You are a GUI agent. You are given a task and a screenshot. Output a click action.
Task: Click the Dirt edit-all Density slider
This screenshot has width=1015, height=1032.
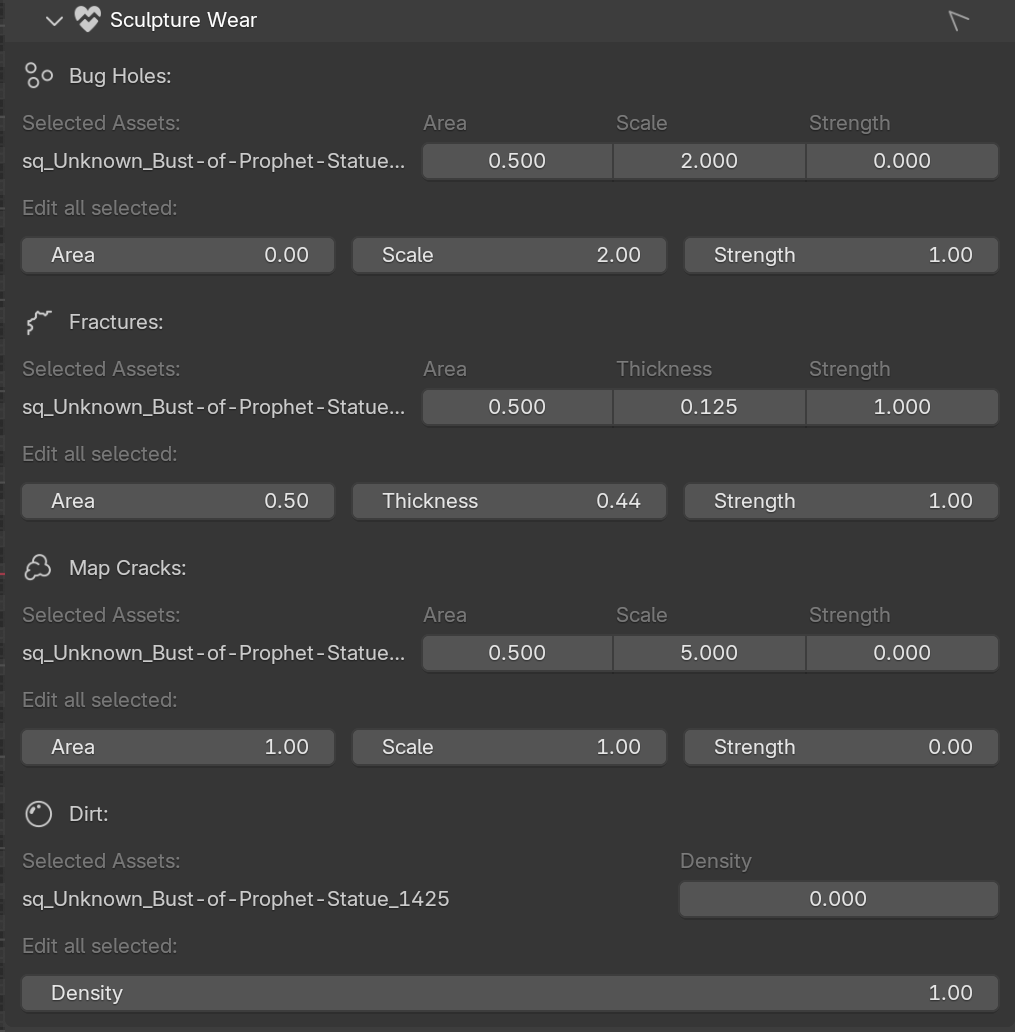[x=510, y=993]
